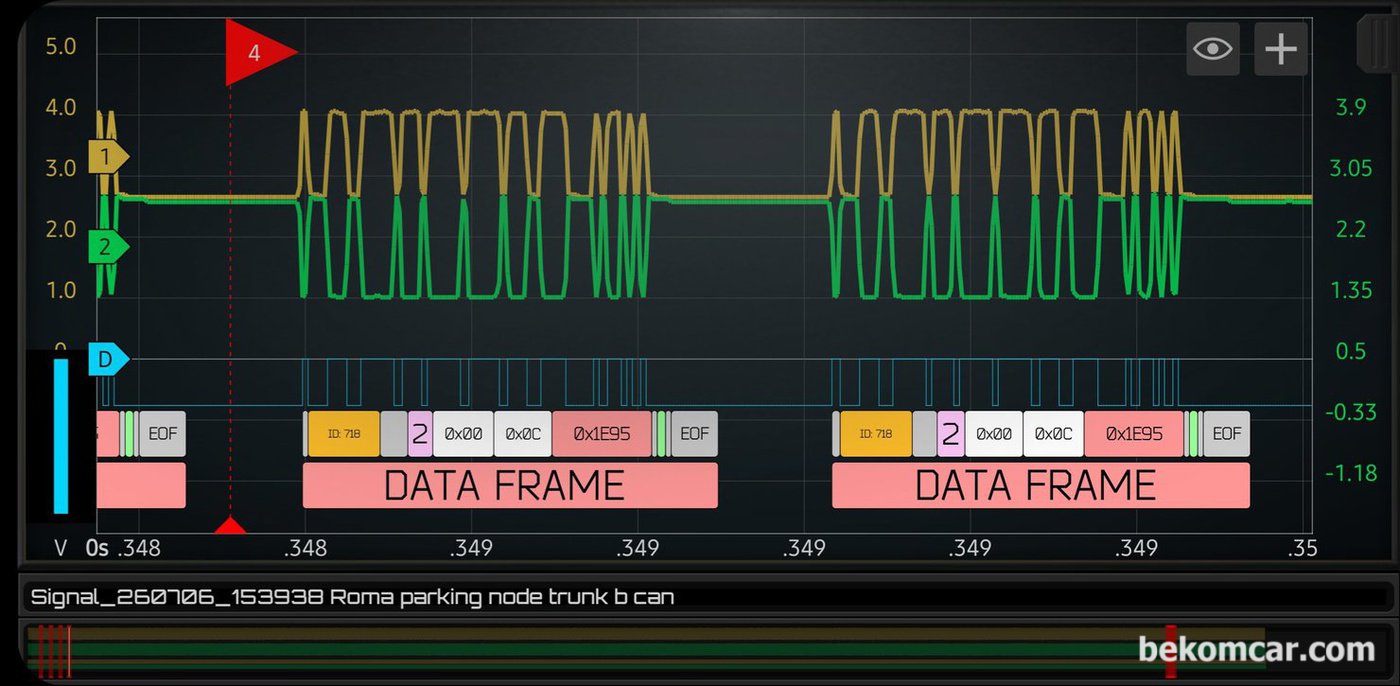The width and height of the screenshot is (1400, 686).
Task: Click the cyan vertical level bar
Action: [61, 436]
